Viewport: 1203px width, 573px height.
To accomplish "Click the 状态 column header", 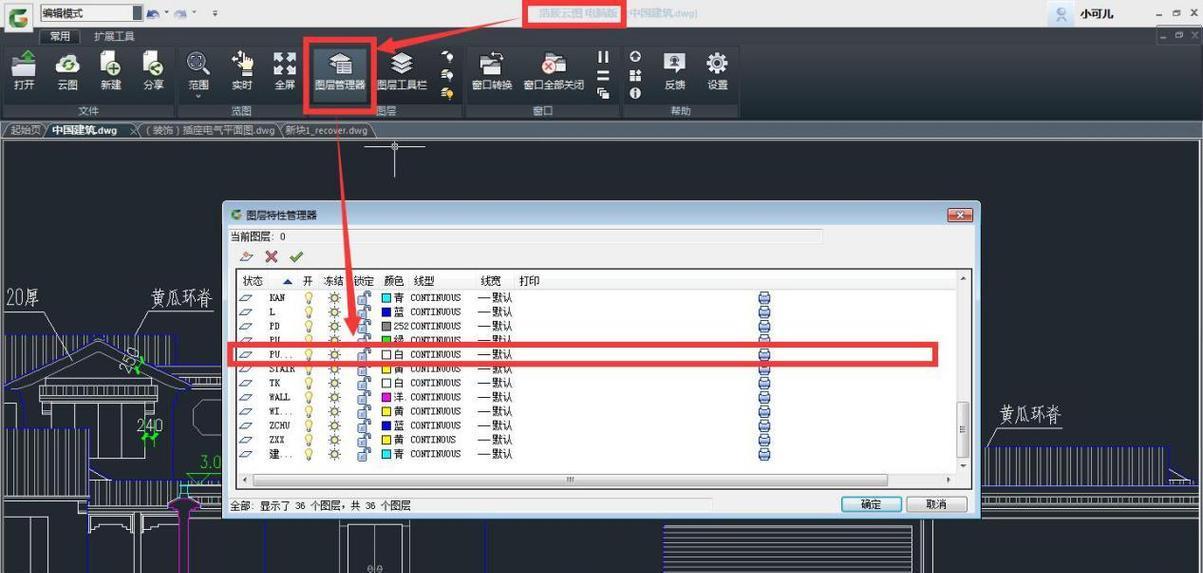I will point(252,281).
